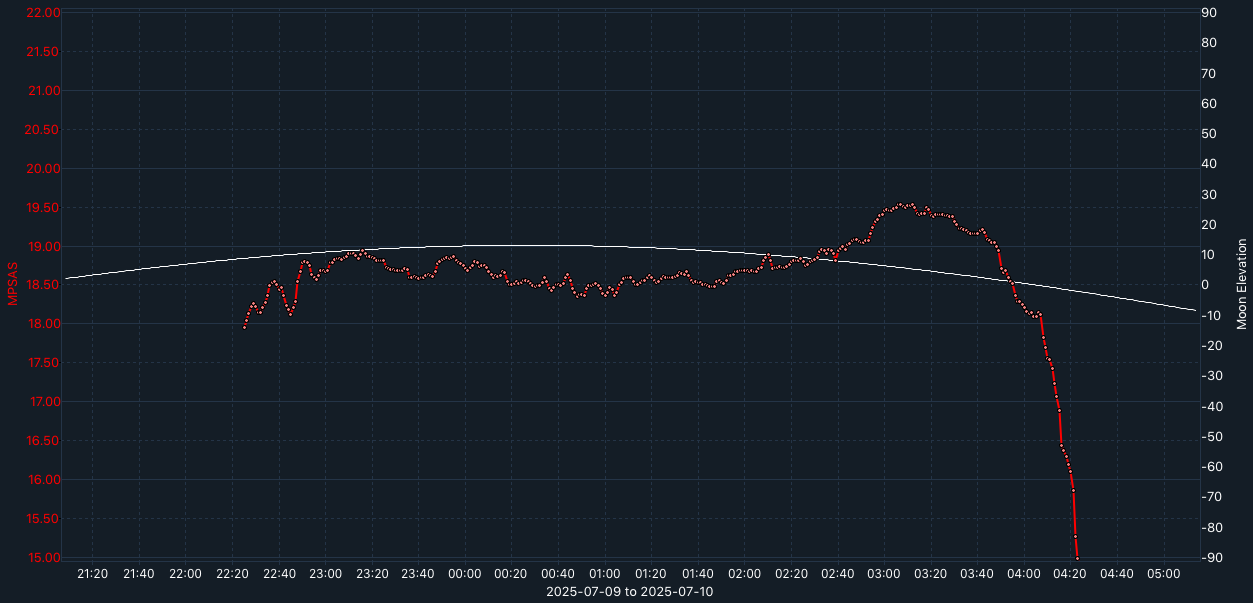Click the 15.50 MPSAS axis value

[43, 519]
